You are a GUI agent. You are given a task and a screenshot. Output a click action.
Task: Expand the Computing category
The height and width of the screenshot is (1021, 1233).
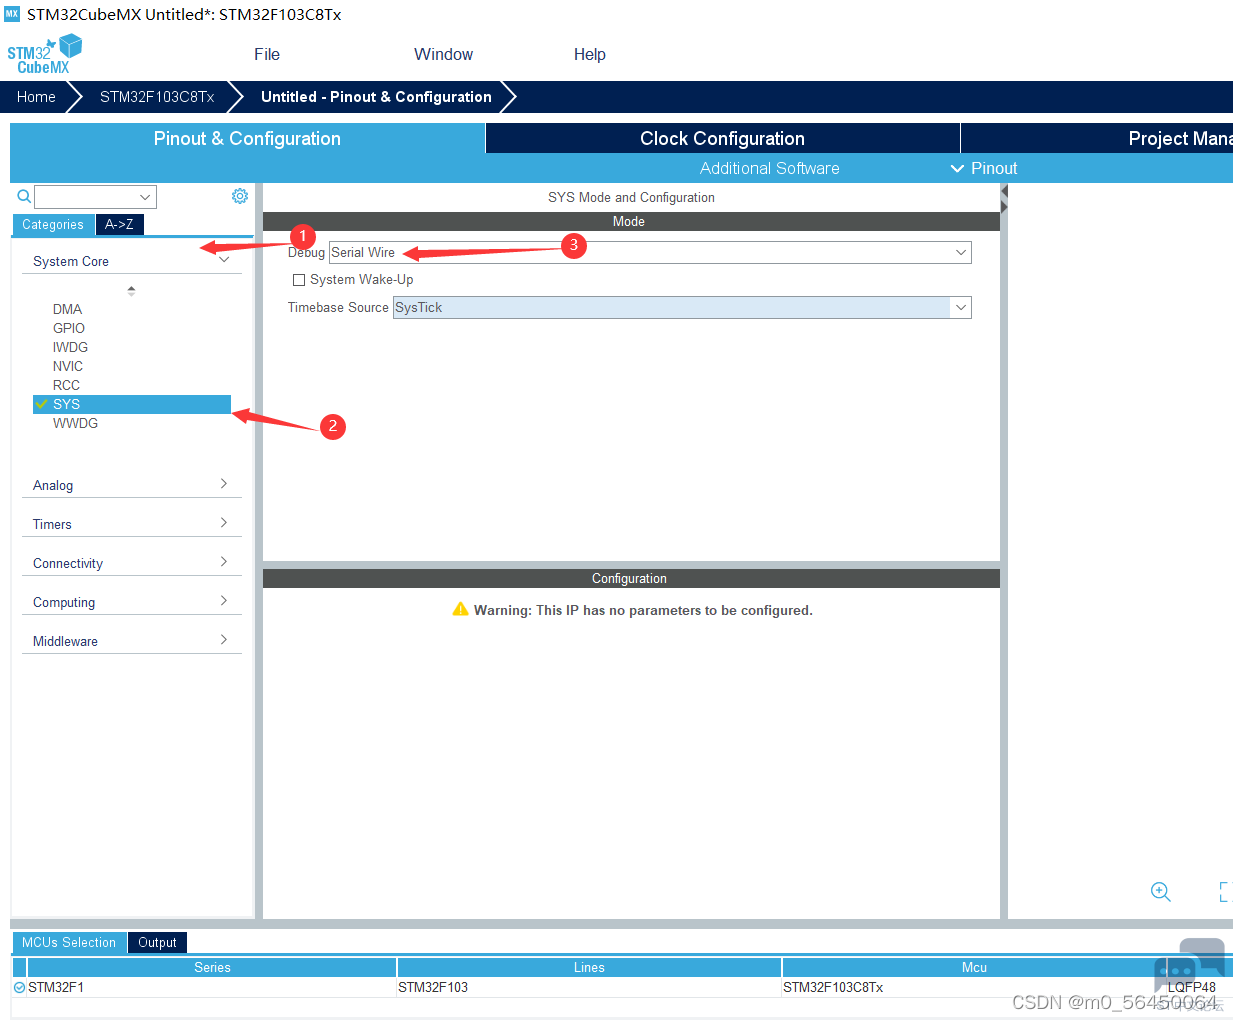131,602
